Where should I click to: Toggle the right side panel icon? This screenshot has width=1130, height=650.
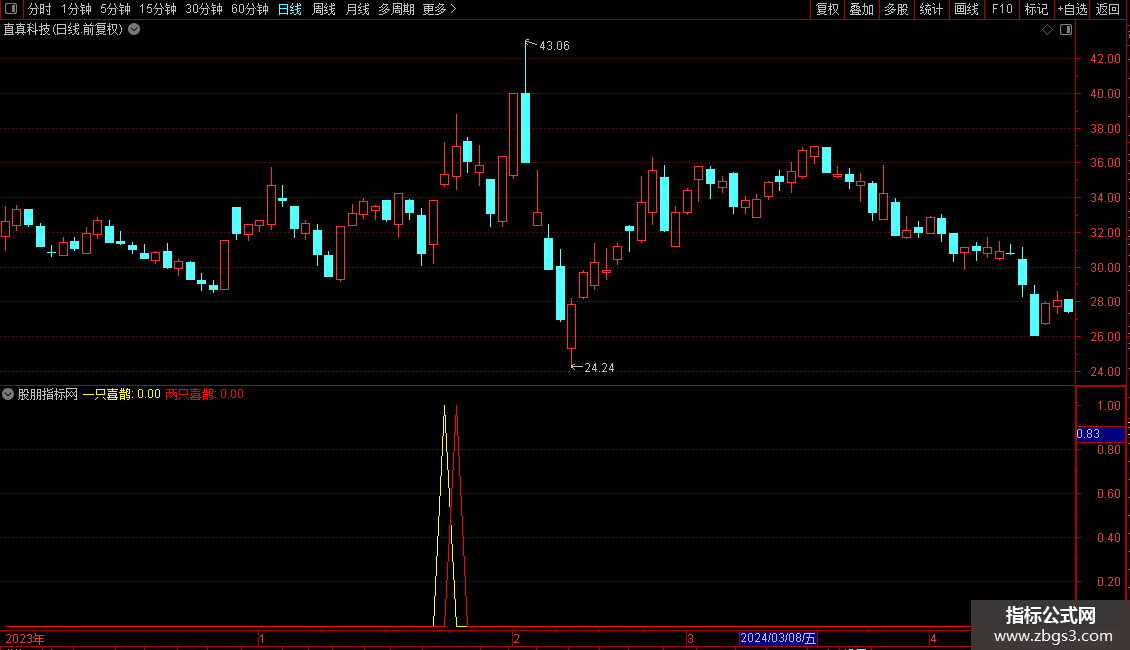pyautogui.click(x=1066, y=30)
